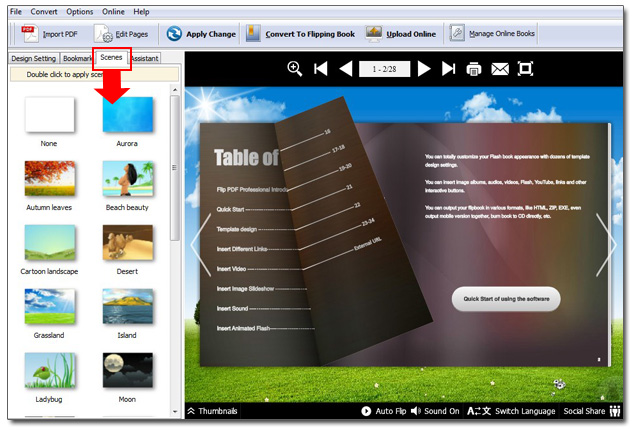
Task: Click the scenes list scrollbar thumb
Action: pyautogui.click(x=175, y=168)
